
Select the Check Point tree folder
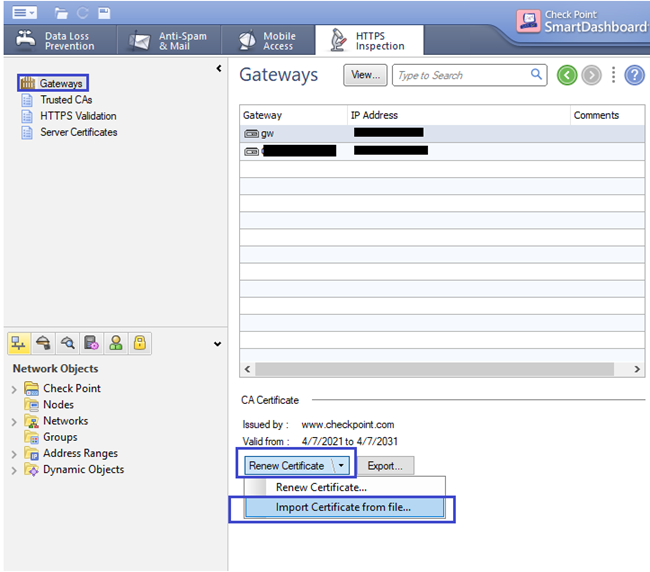(62, 388)
